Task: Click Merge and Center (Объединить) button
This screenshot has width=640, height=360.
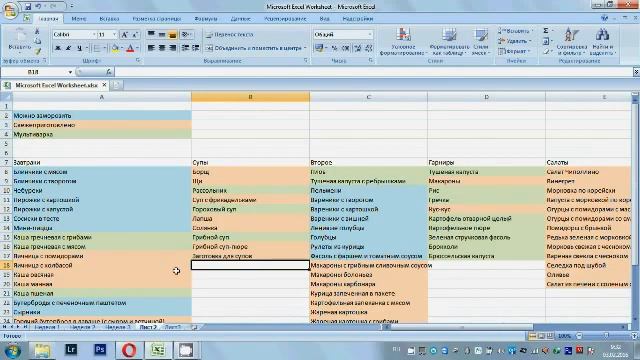Action: 256,48
